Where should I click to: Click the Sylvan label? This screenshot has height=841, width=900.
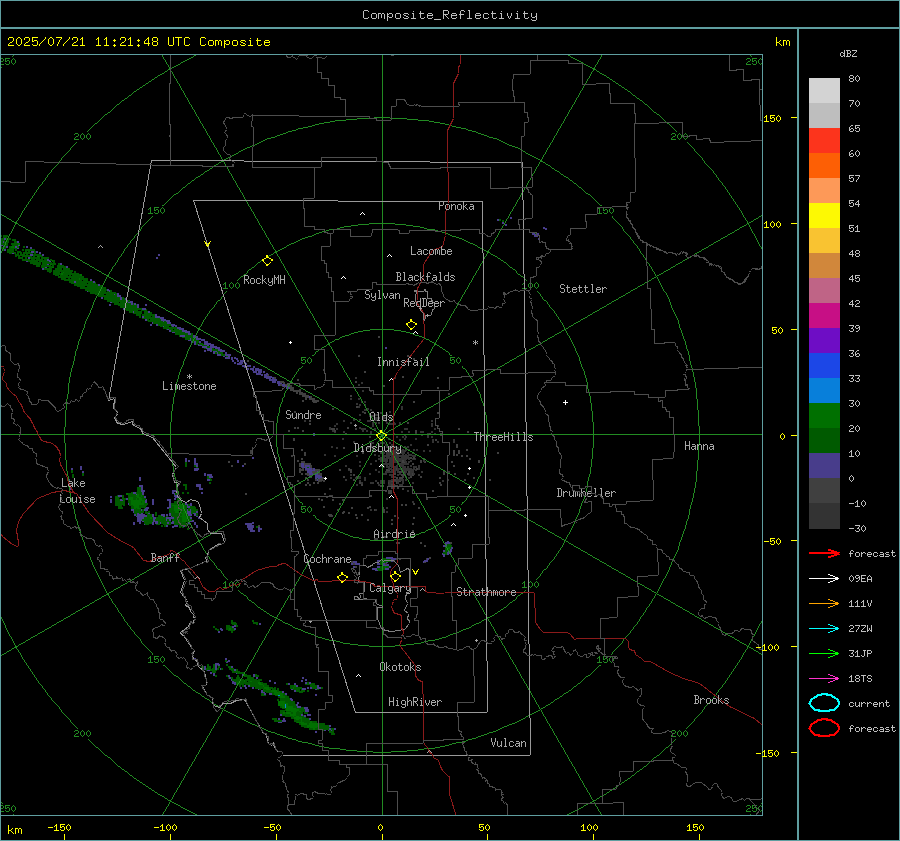[382, 295]
